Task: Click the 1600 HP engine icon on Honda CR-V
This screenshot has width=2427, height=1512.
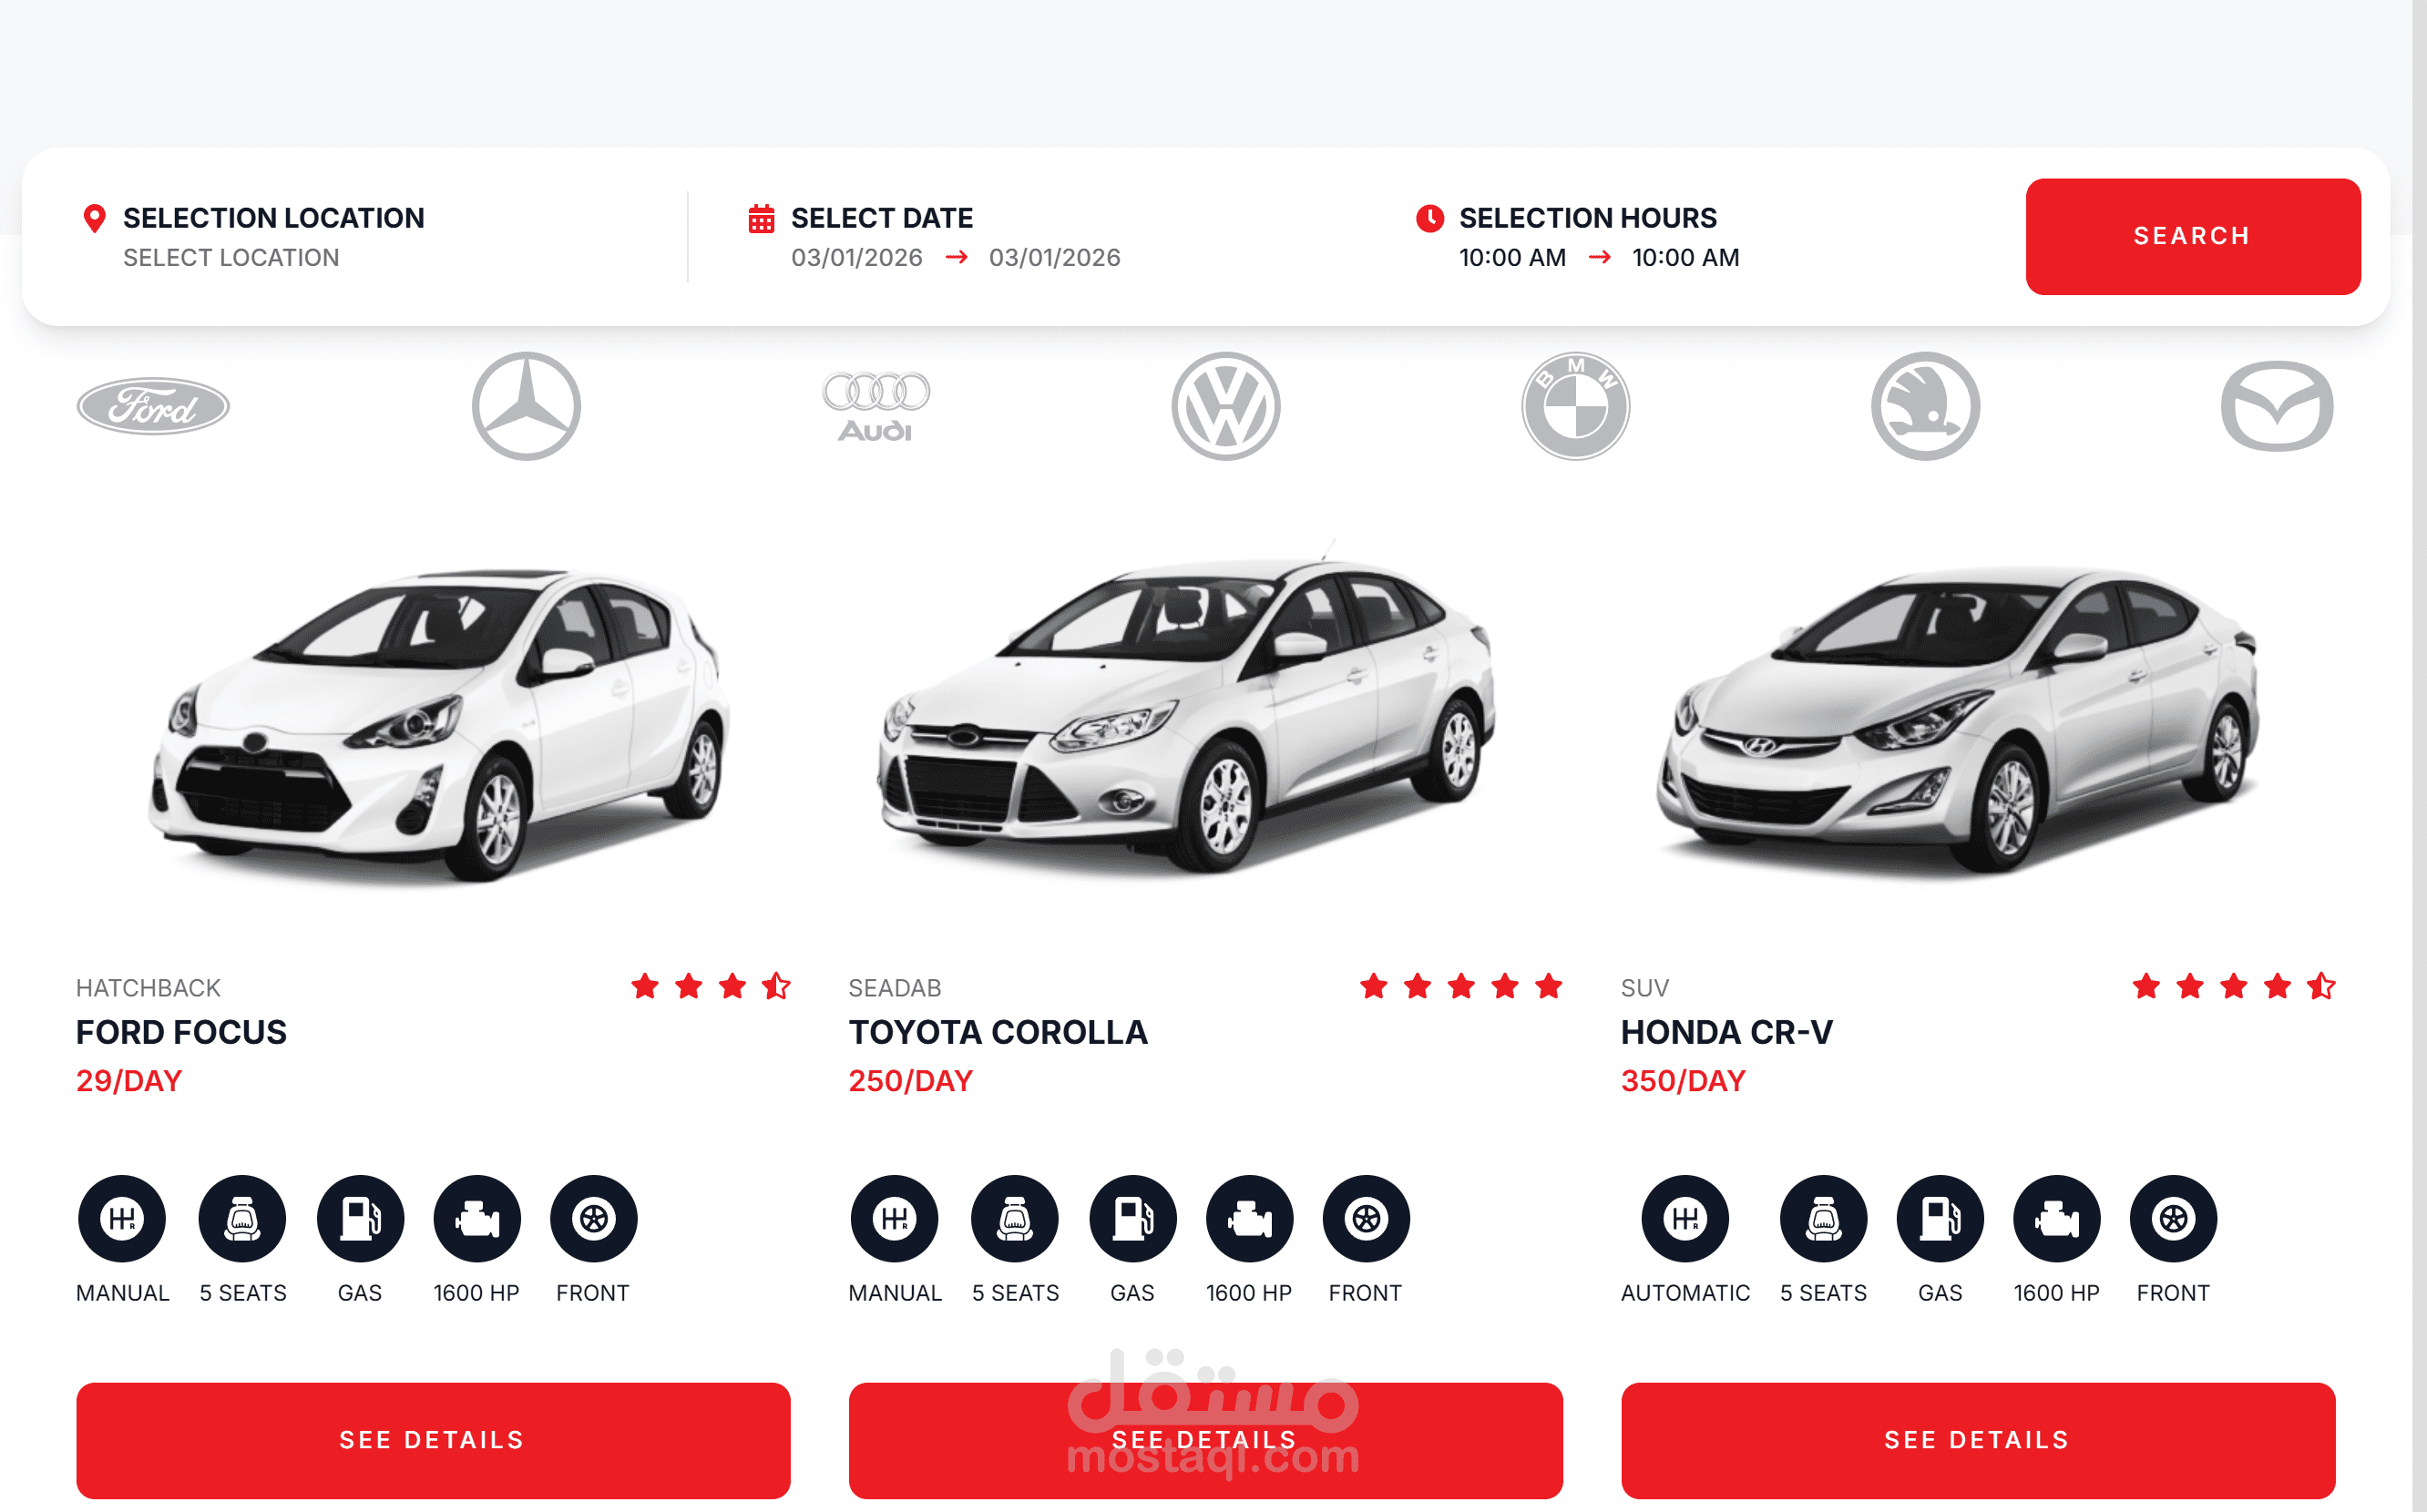Action: click(2057, 1218)
